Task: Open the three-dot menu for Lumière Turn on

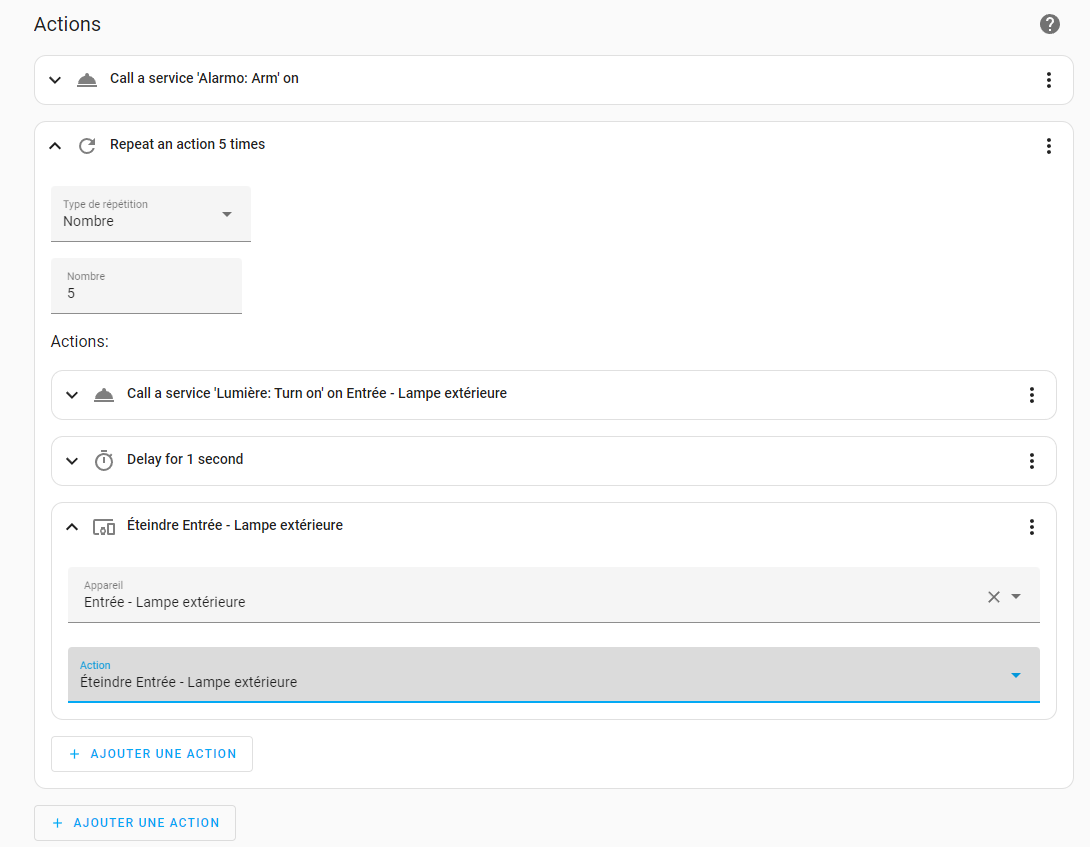Action: (x=1032, y=395)
